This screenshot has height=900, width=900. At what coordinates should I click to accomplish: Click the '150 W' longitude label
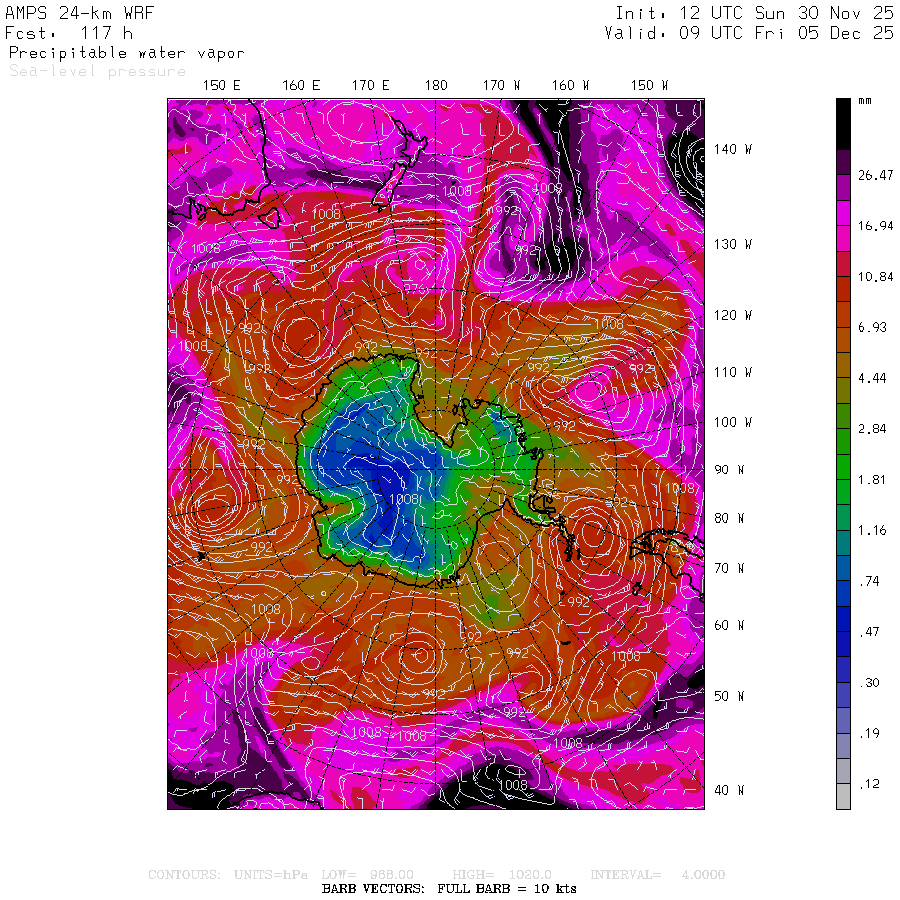tap(649, 86)
